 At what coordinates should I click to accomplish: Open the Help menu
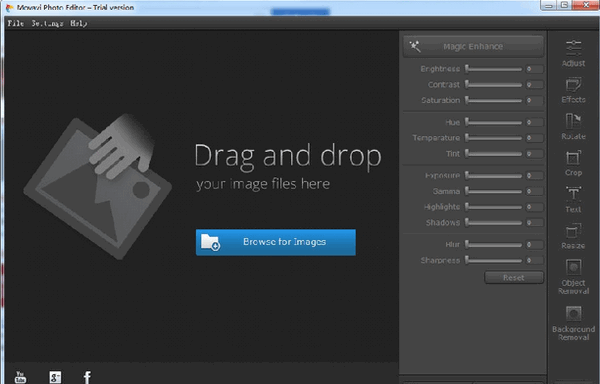click(x=79, y=23)
